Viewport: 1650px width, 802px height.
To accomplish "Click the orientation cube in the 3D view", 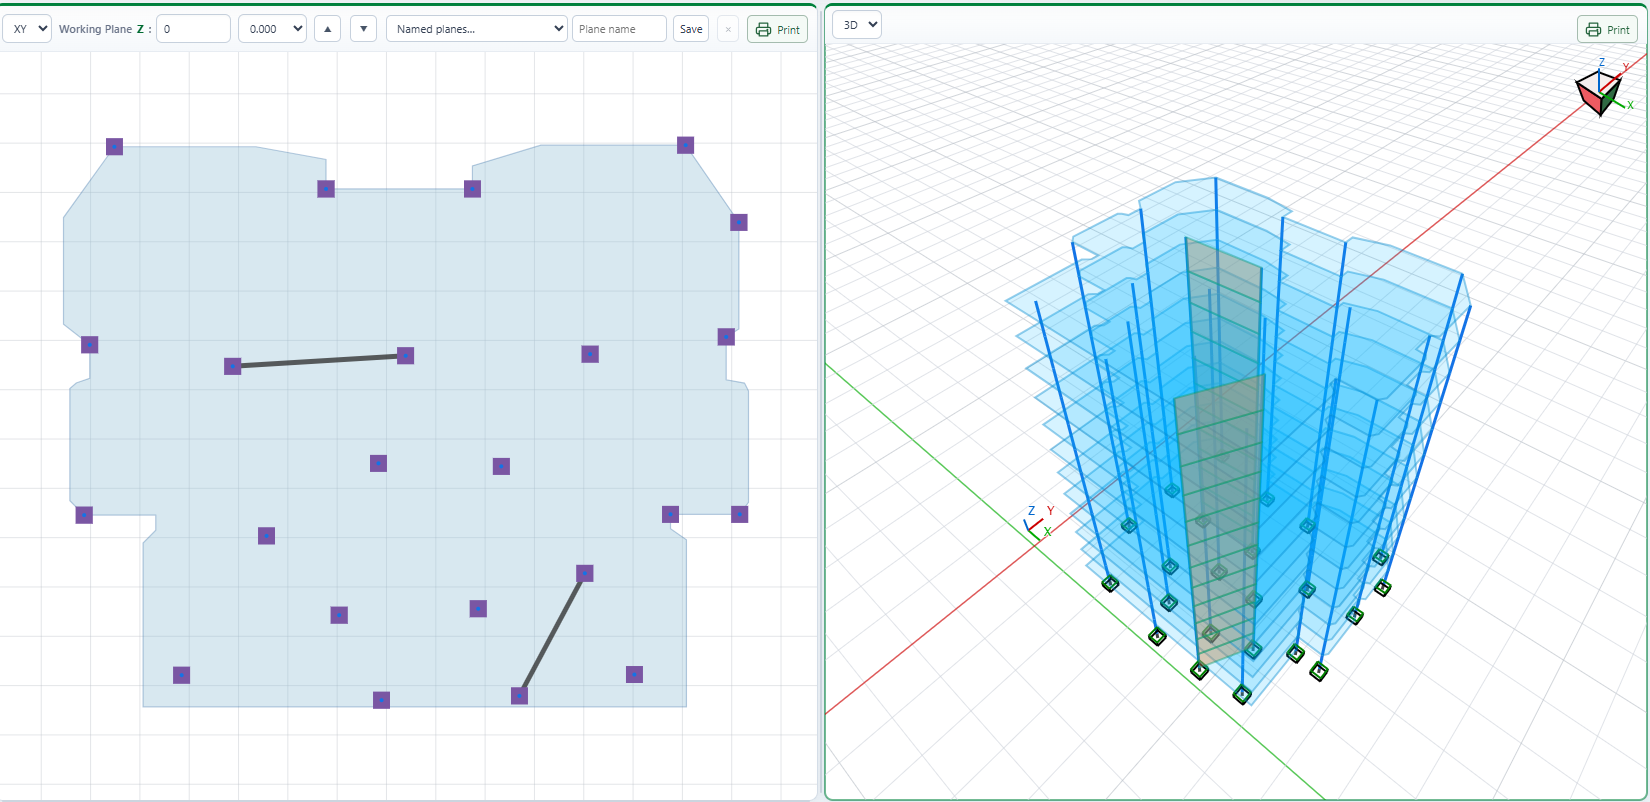I will coord(1598,92).
